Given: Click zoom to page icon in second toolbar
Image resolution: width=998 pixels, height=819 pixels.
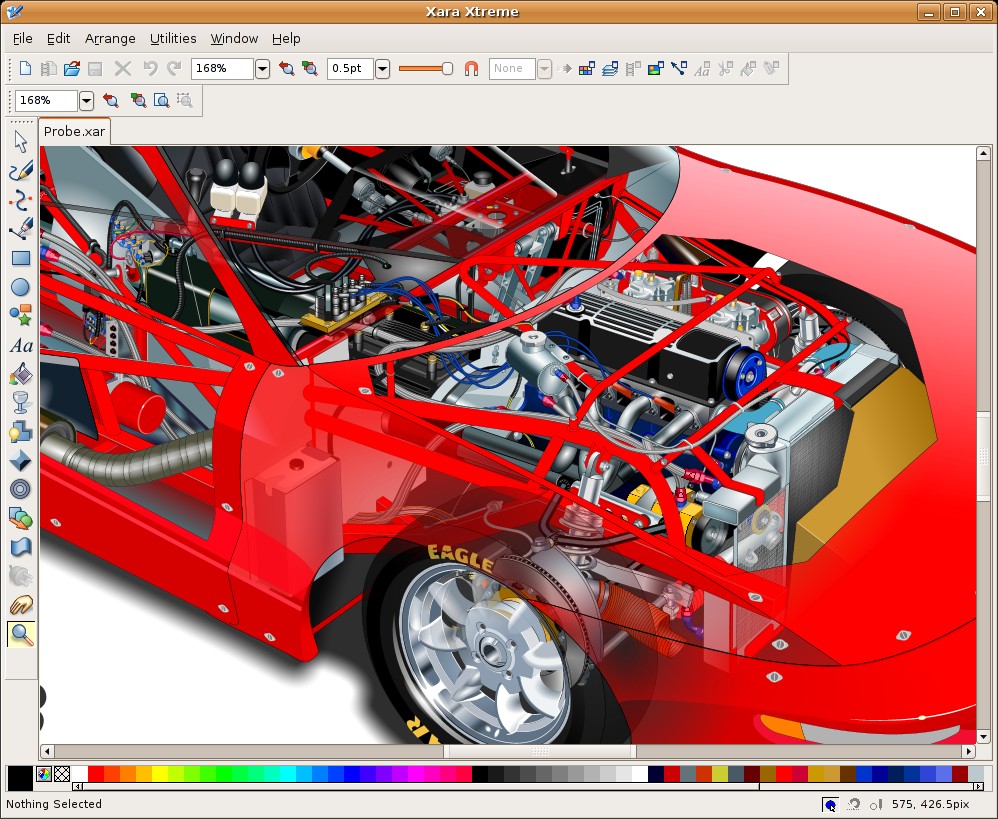Looking at the screenshot, I should pos(162,100).
